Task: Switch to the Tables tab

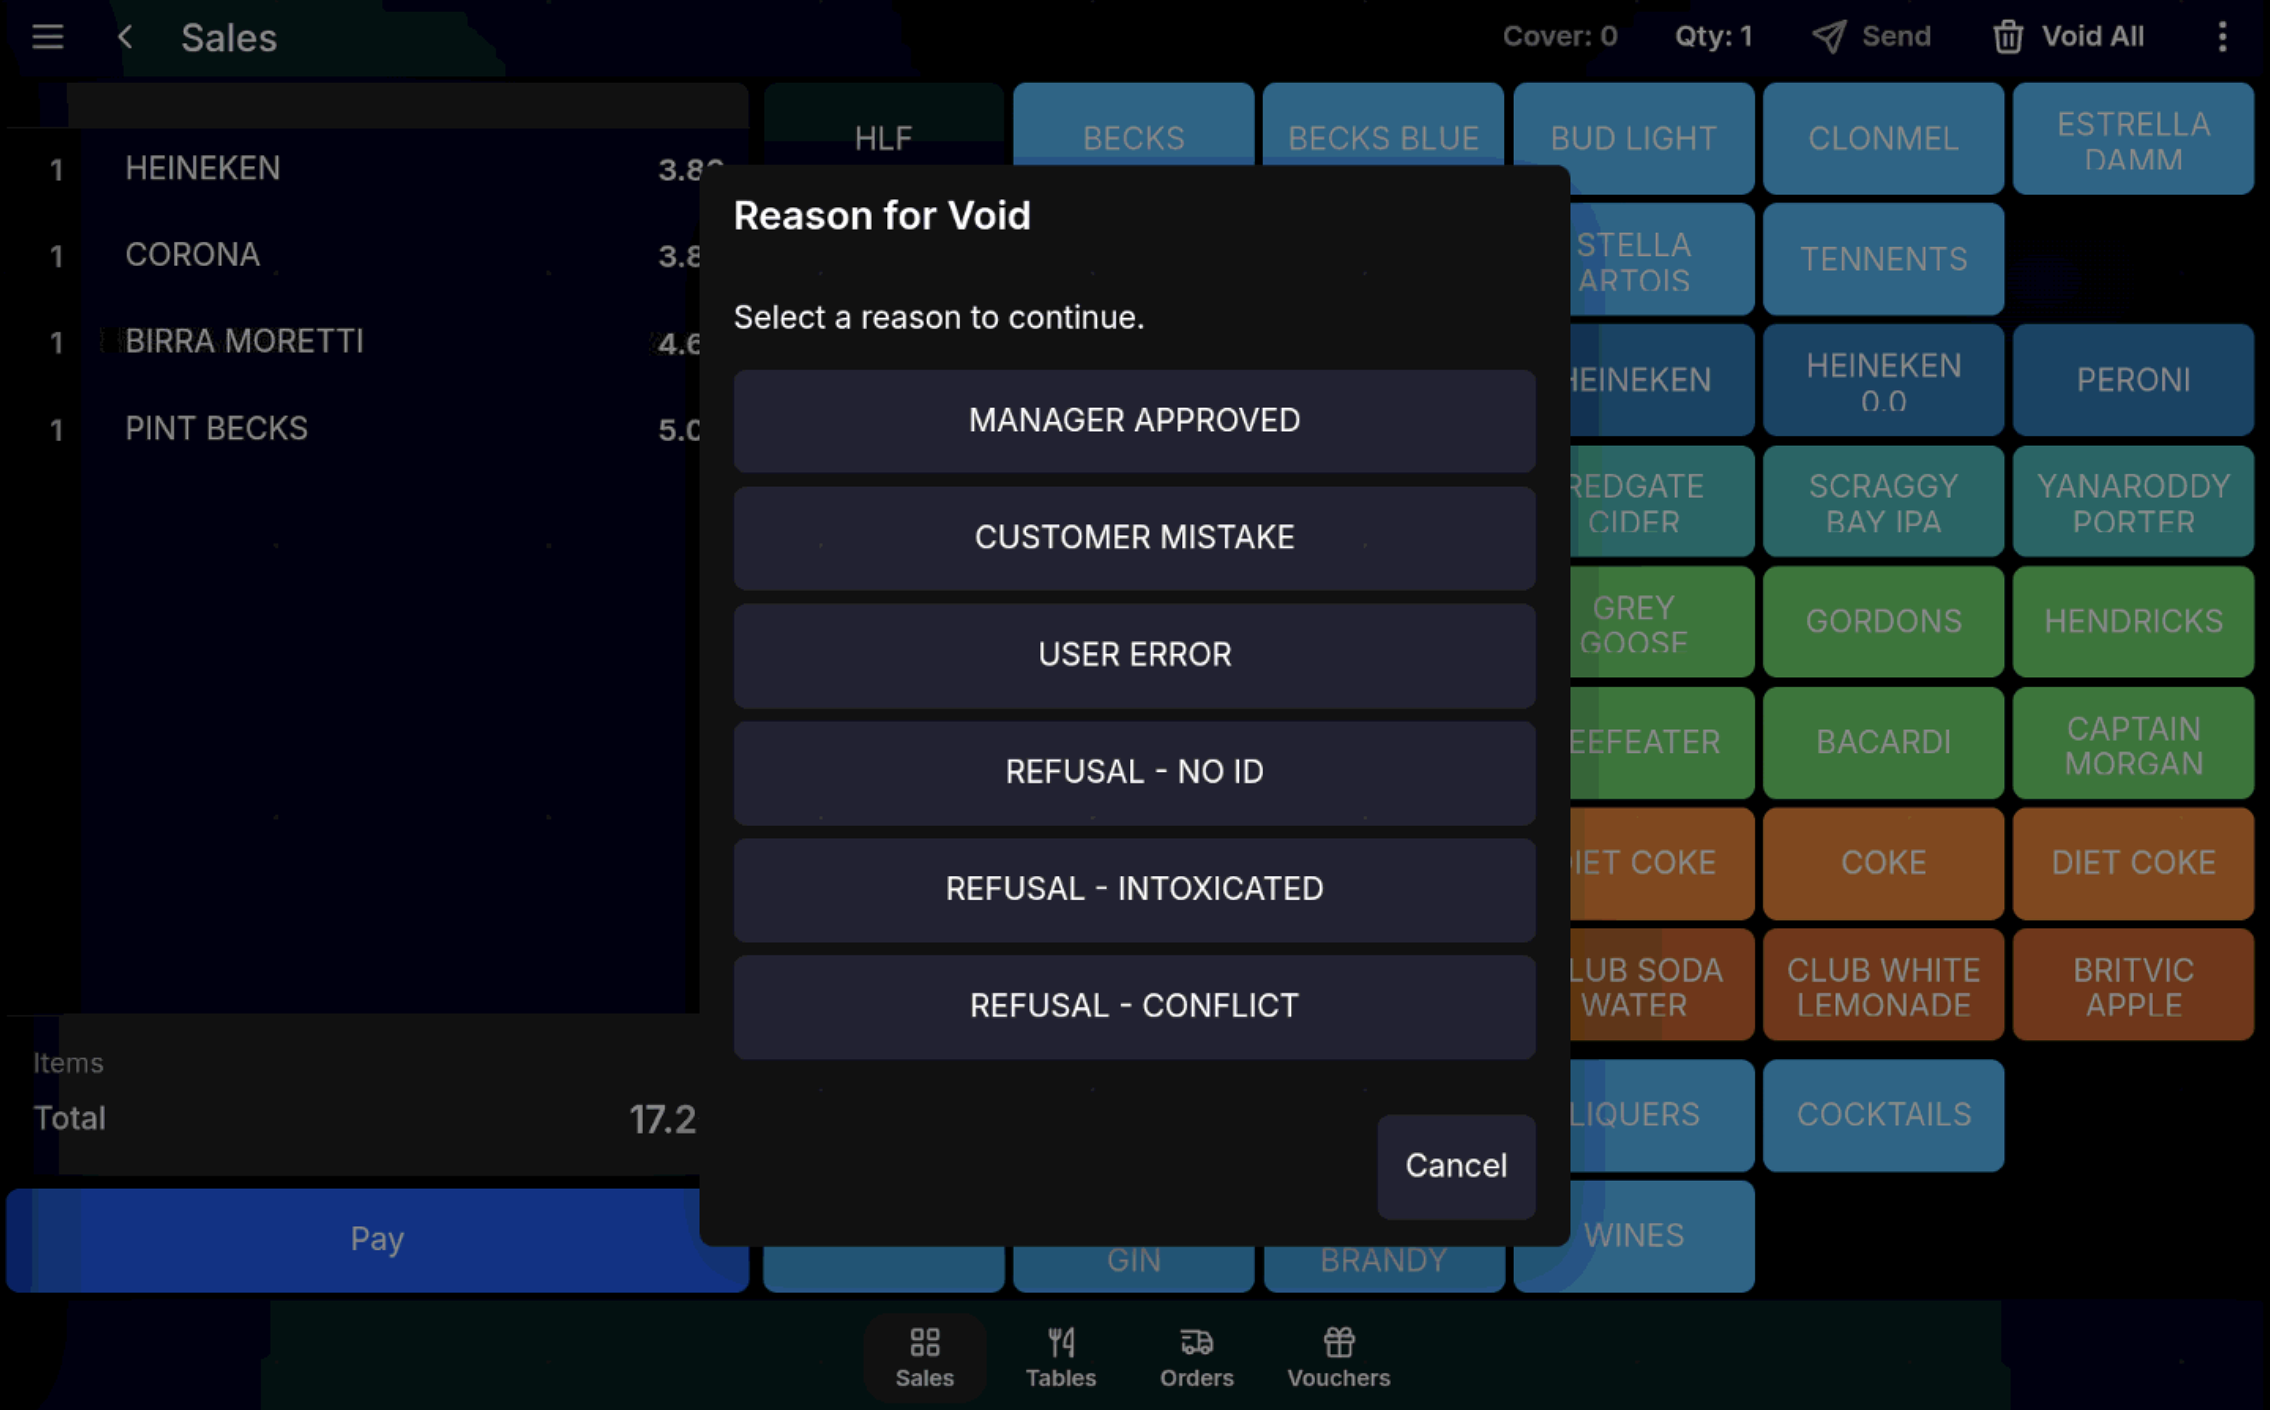Action: [1061, 1357]
